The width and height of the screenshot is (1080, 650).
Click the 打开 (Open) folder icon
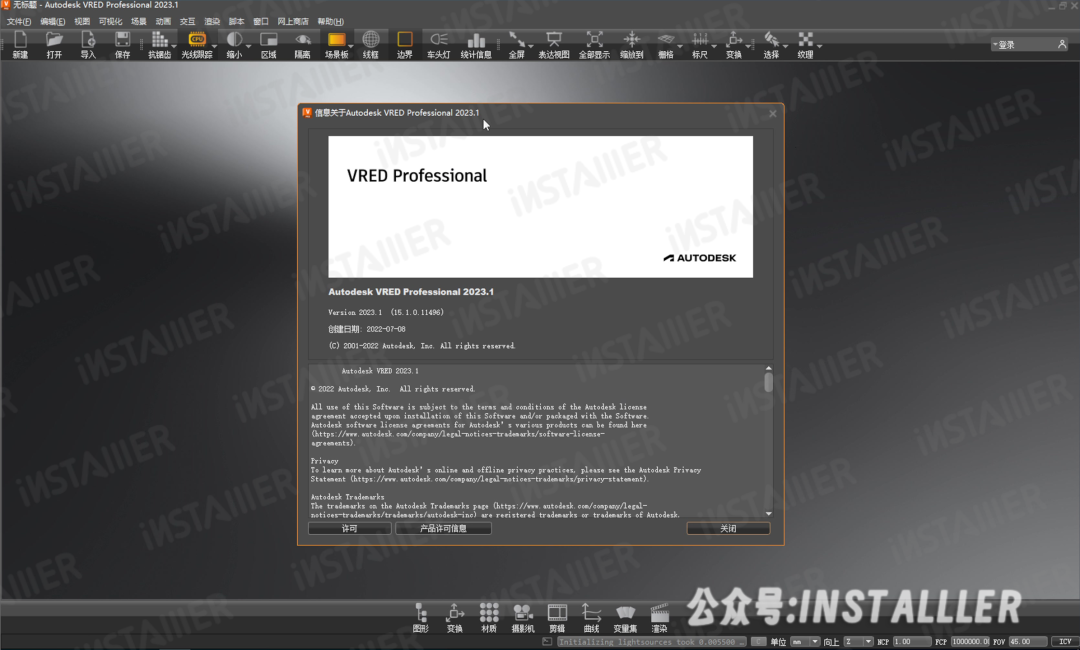(54, 45)
